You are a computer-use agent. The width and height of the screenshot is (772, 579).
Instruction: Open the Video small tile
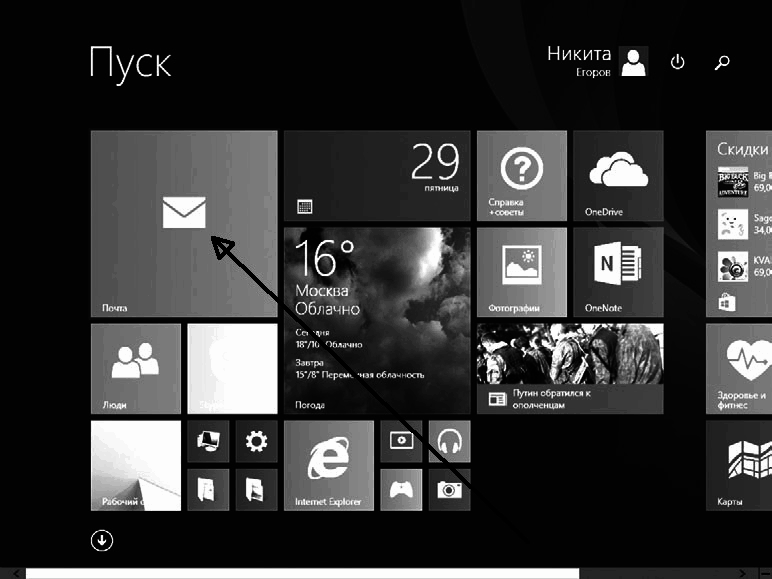(401, 441)
